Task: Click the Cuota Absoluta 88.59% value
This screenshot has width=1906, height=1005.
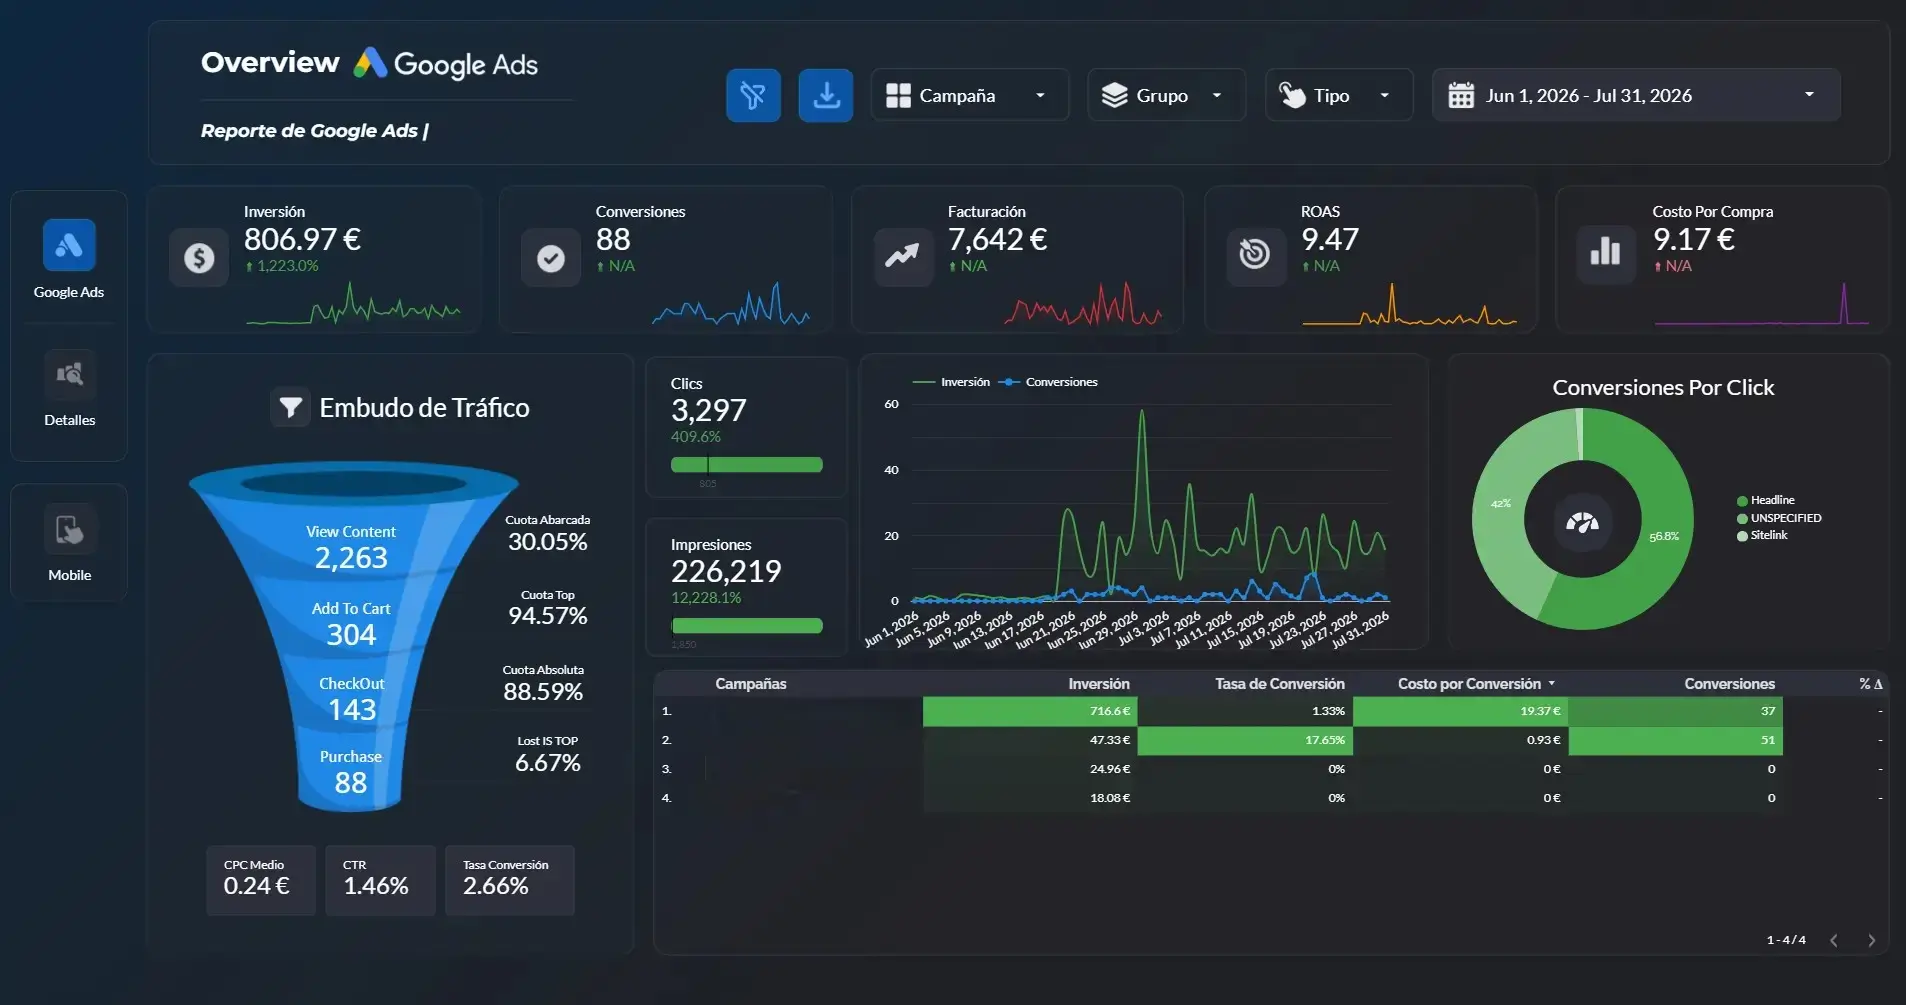Action: point(543,692)
